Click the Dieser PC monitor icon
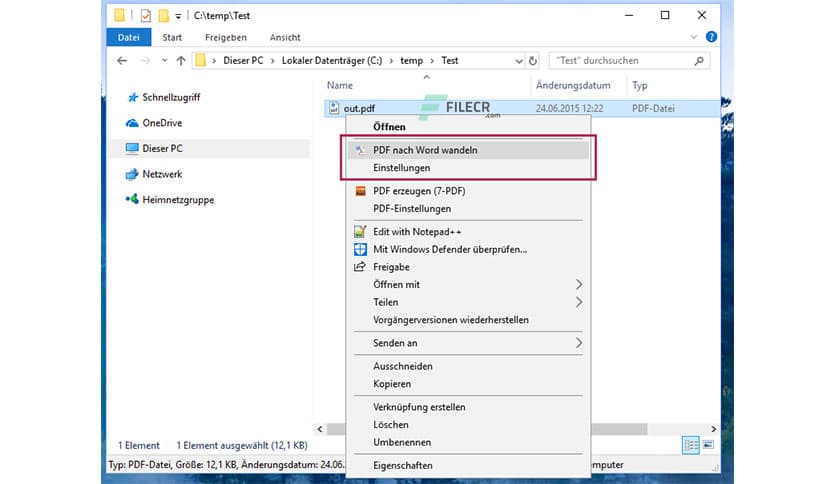The image size is (836, 484). coord(132,148)
